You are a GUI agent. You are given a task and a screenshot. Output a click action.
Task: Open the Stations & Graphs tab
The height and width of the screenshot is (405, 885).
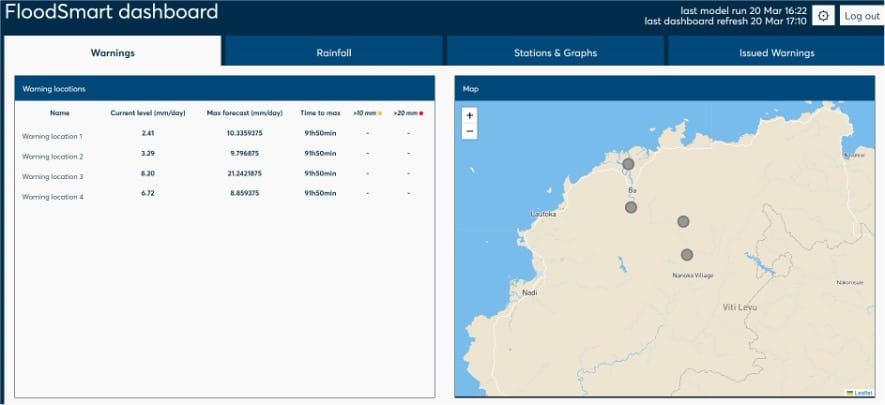[555, 52]
